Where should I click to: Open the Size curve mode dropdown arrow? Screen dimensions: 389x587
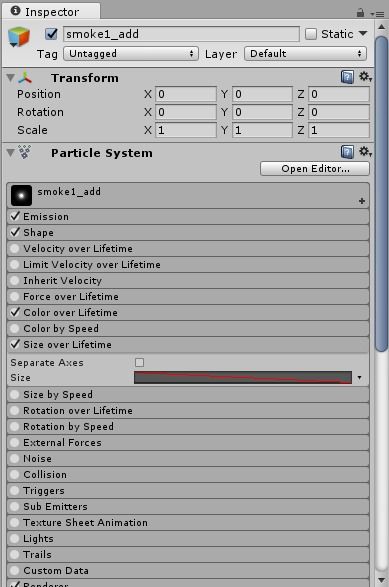coord(359,378)
